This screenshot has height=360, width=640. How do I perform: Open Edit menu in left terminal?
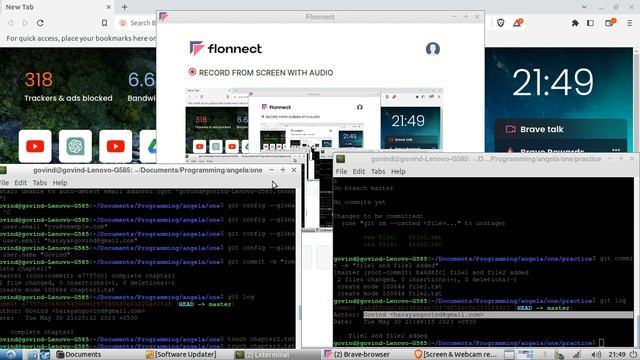pos(20,182)
